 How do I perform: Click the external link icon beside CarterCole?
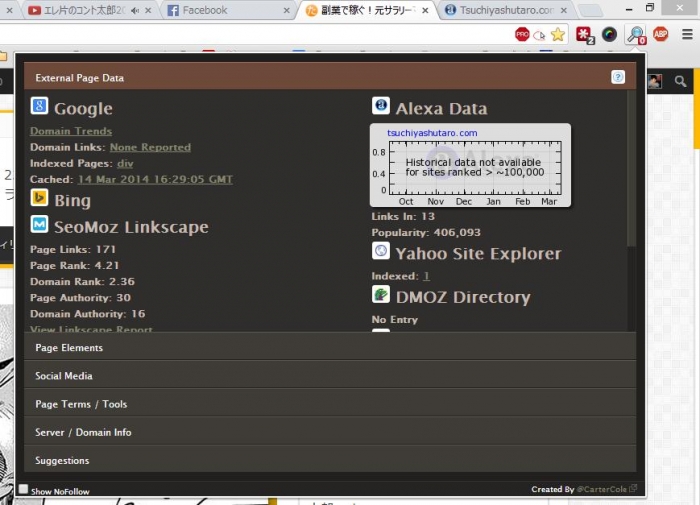633,488
